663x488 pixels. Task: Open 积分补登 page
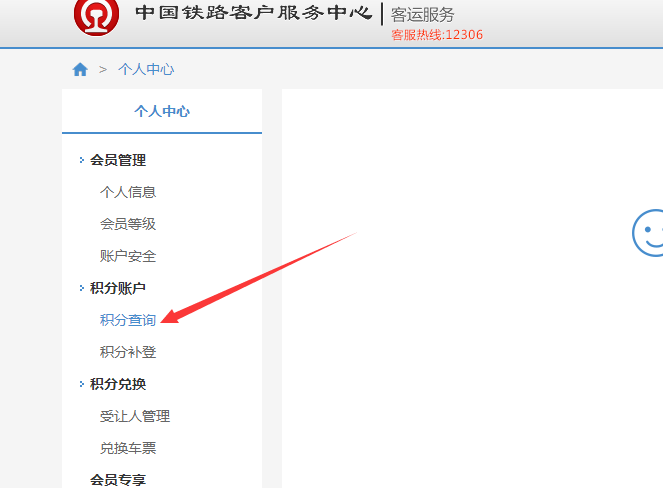128,352
